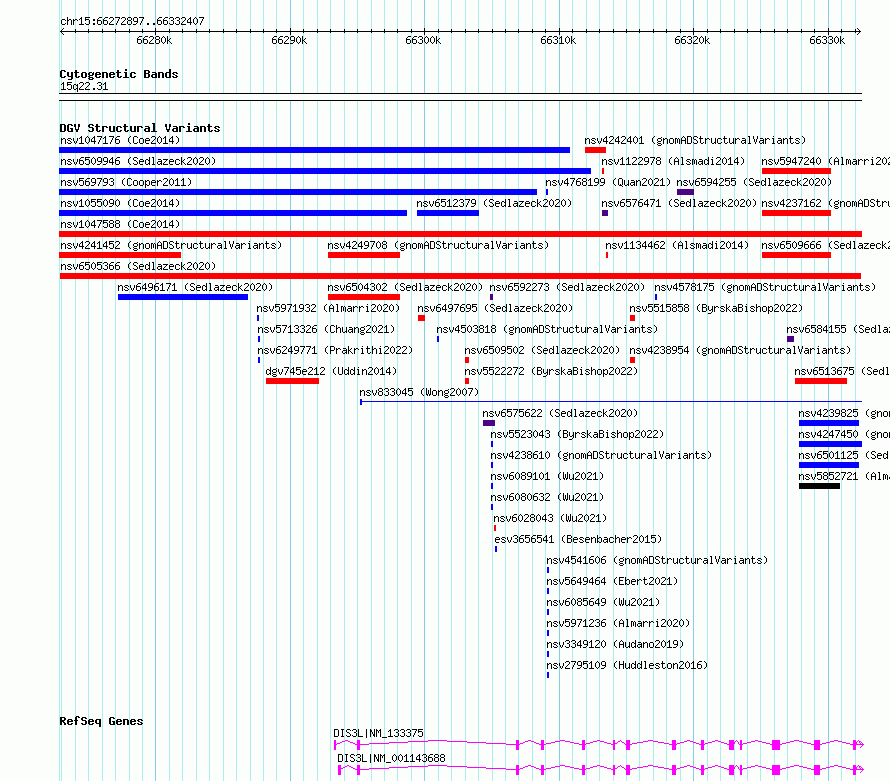Click the nsv1047176 (Coe2014) blue variant bar
The image size is (890, 781).
314,150
